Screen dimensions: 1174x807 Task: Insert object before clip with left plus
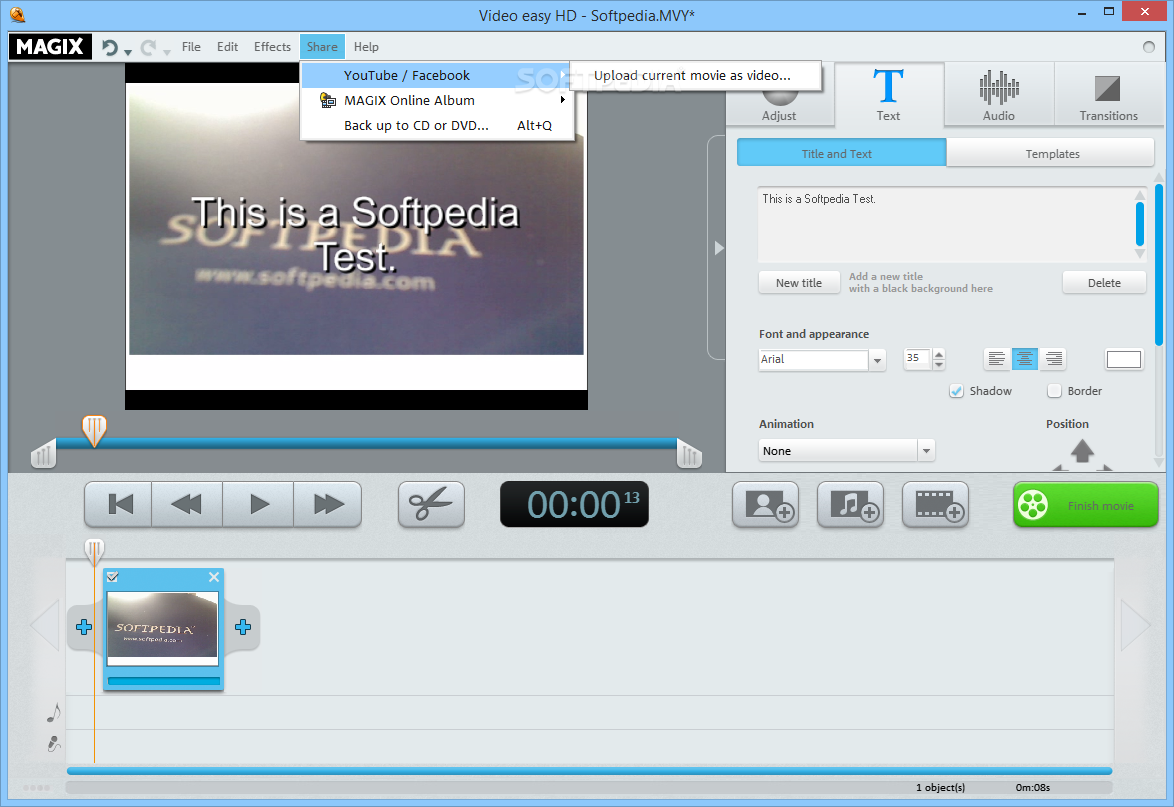(x=84, y=627)
